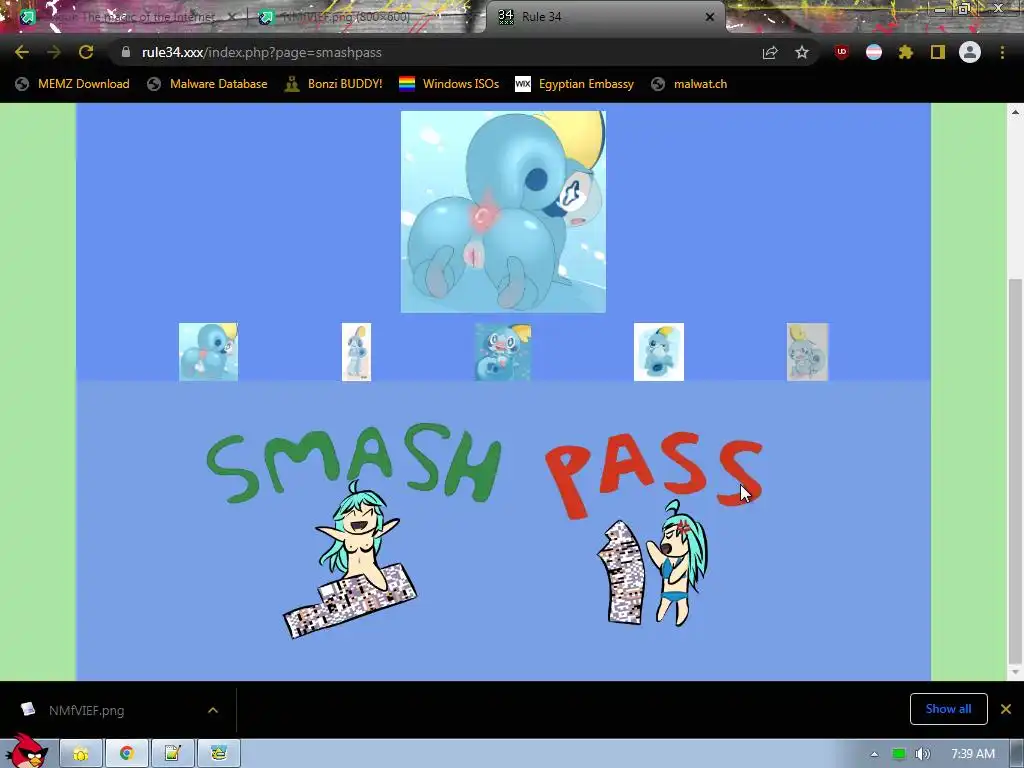Screen dimensions: 1024x768
Task: Open the MEMZ Download bookmark
Action: (73, 84)
